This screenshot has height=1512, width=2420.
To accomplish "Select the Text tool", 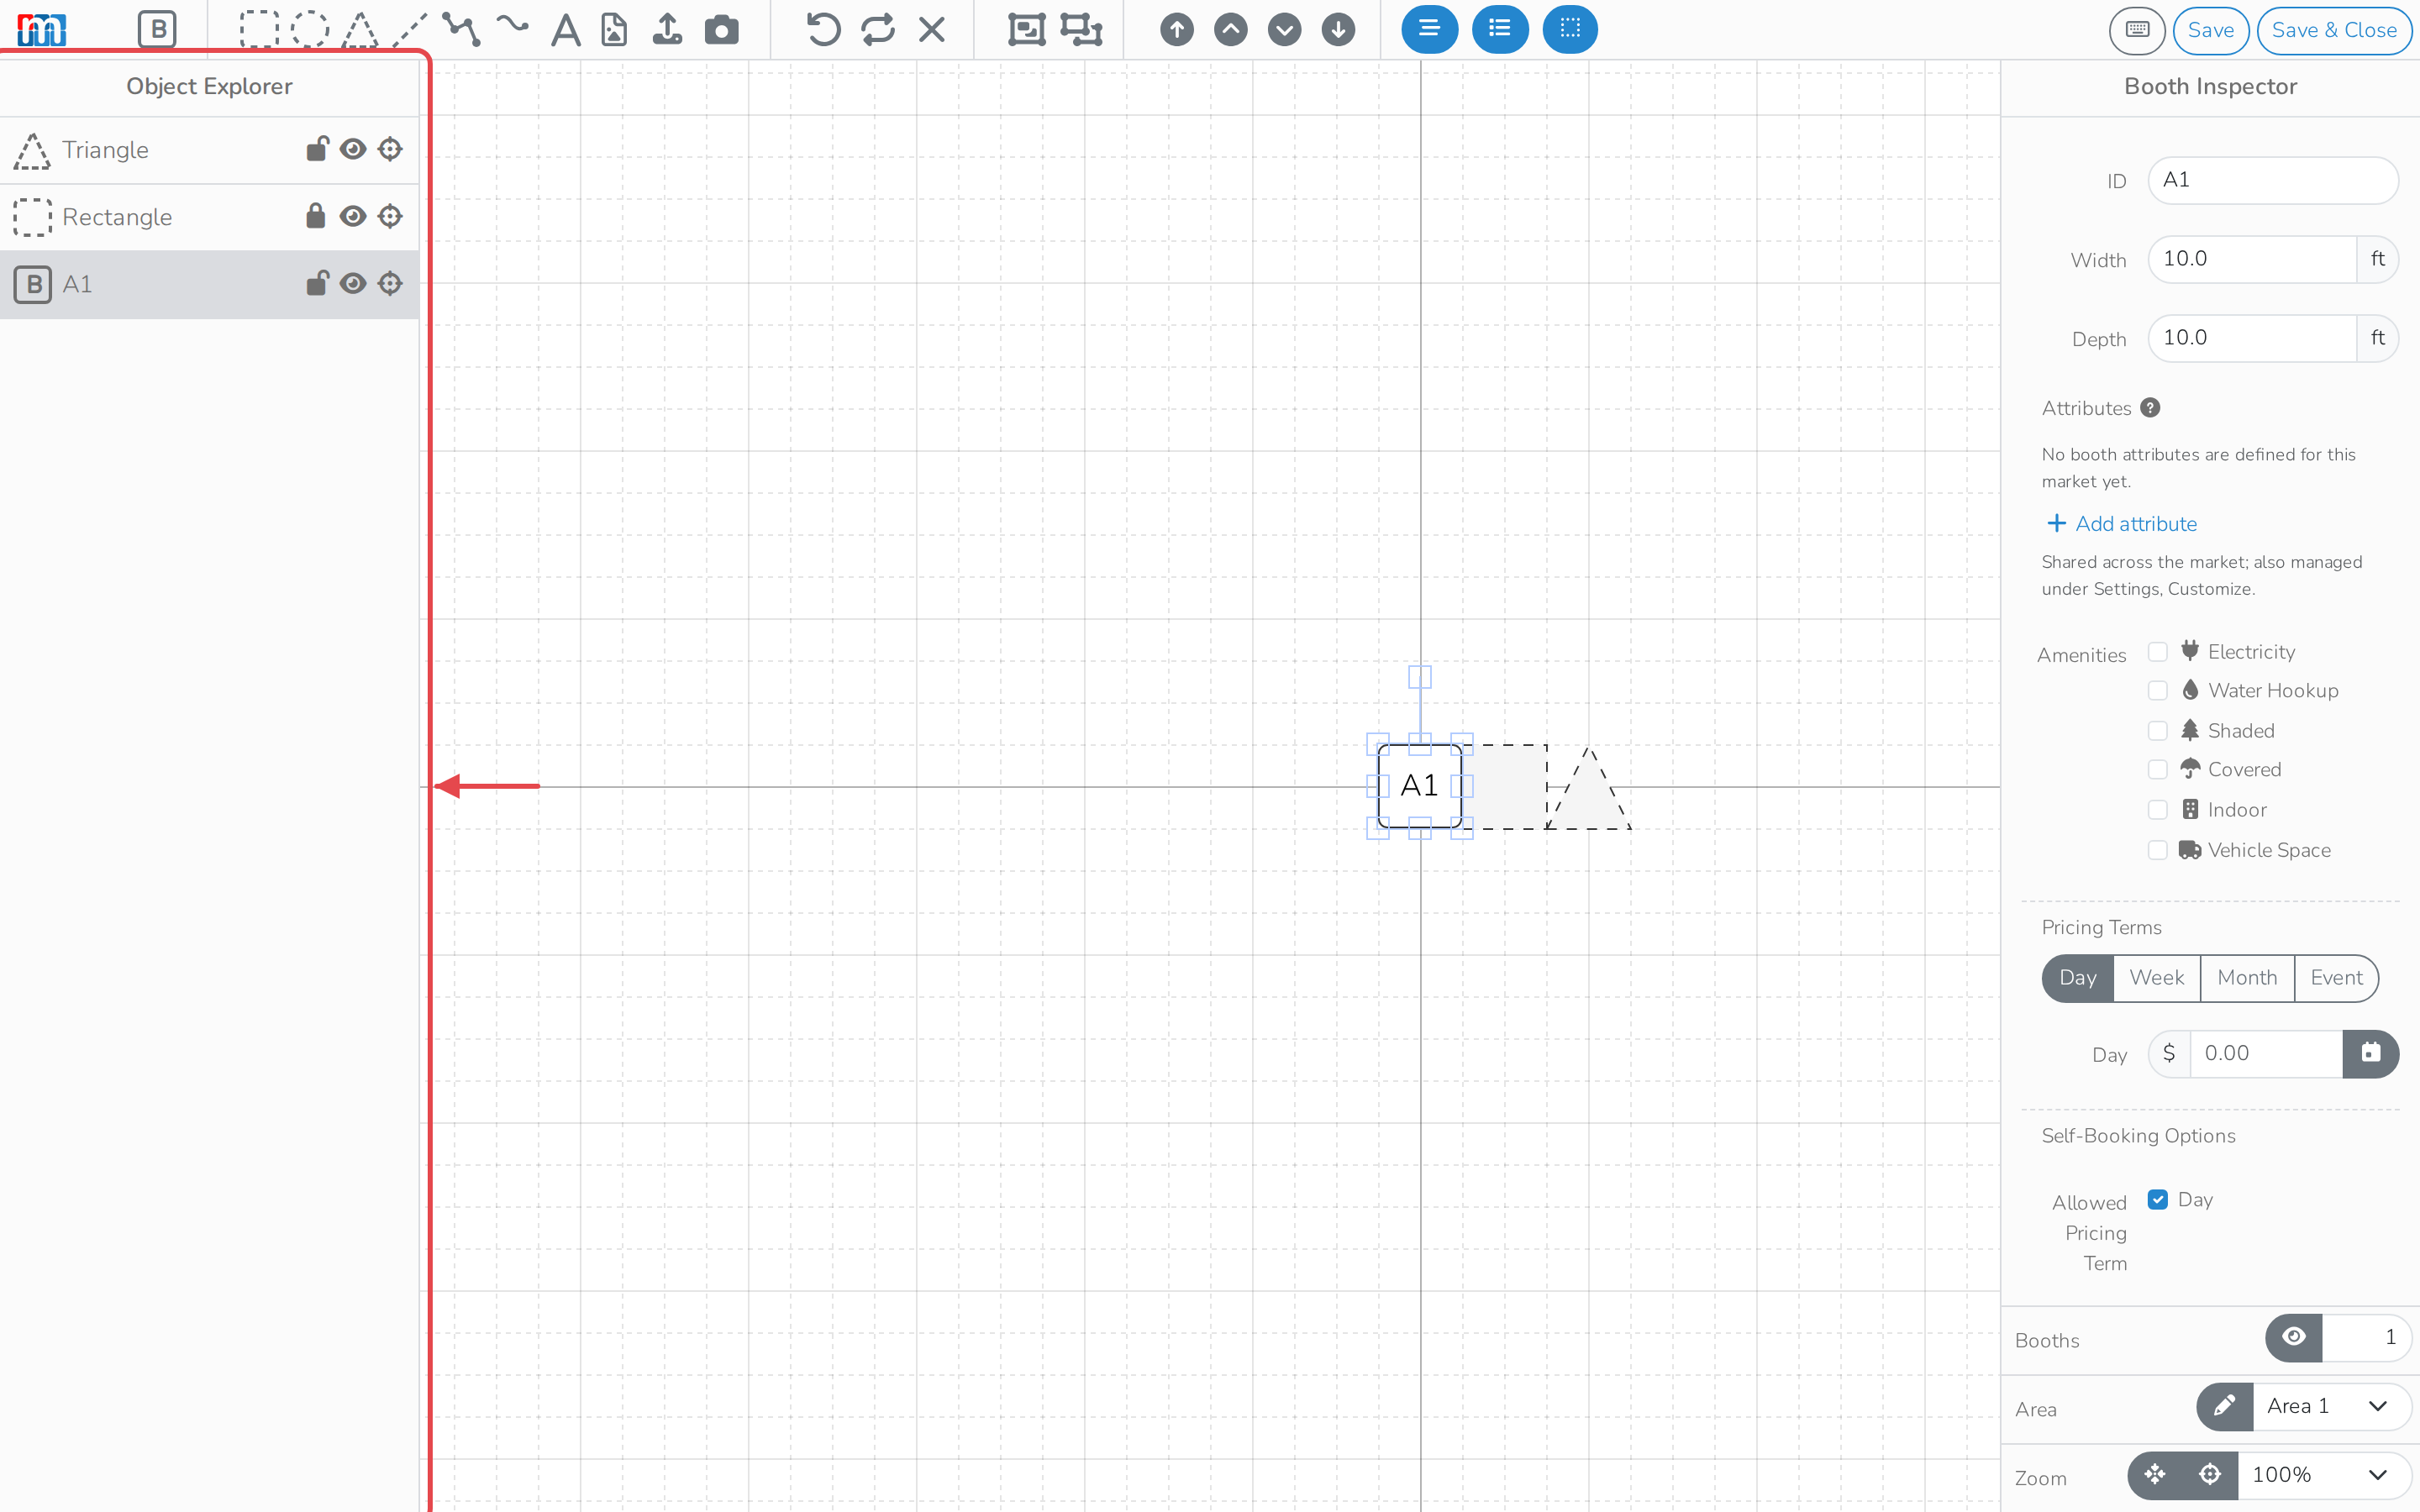I will [x=565, y=30].
